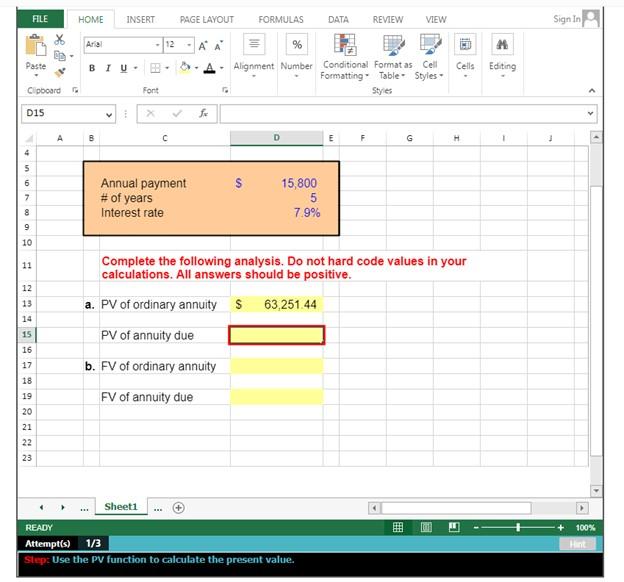Image resolution: width=624 pixels, height=582 pixels.
Task: Open the Number format group
Action: point(296,55)
